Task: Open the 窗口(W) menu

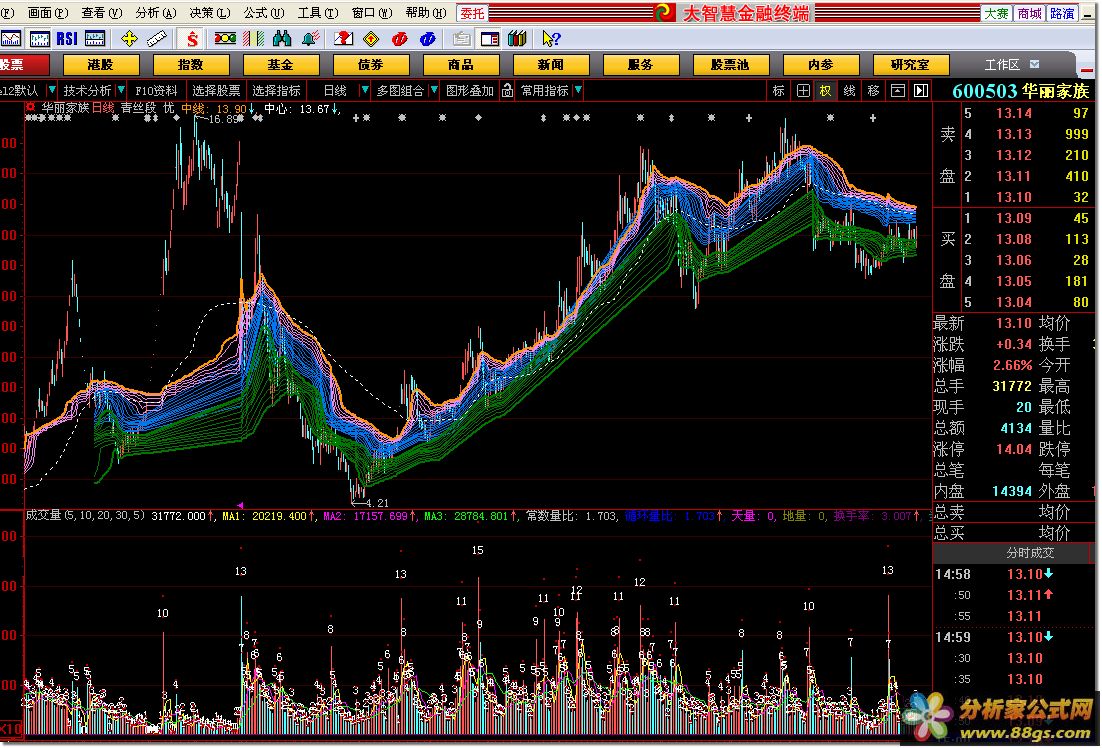Action: click(x=372, y=13)
